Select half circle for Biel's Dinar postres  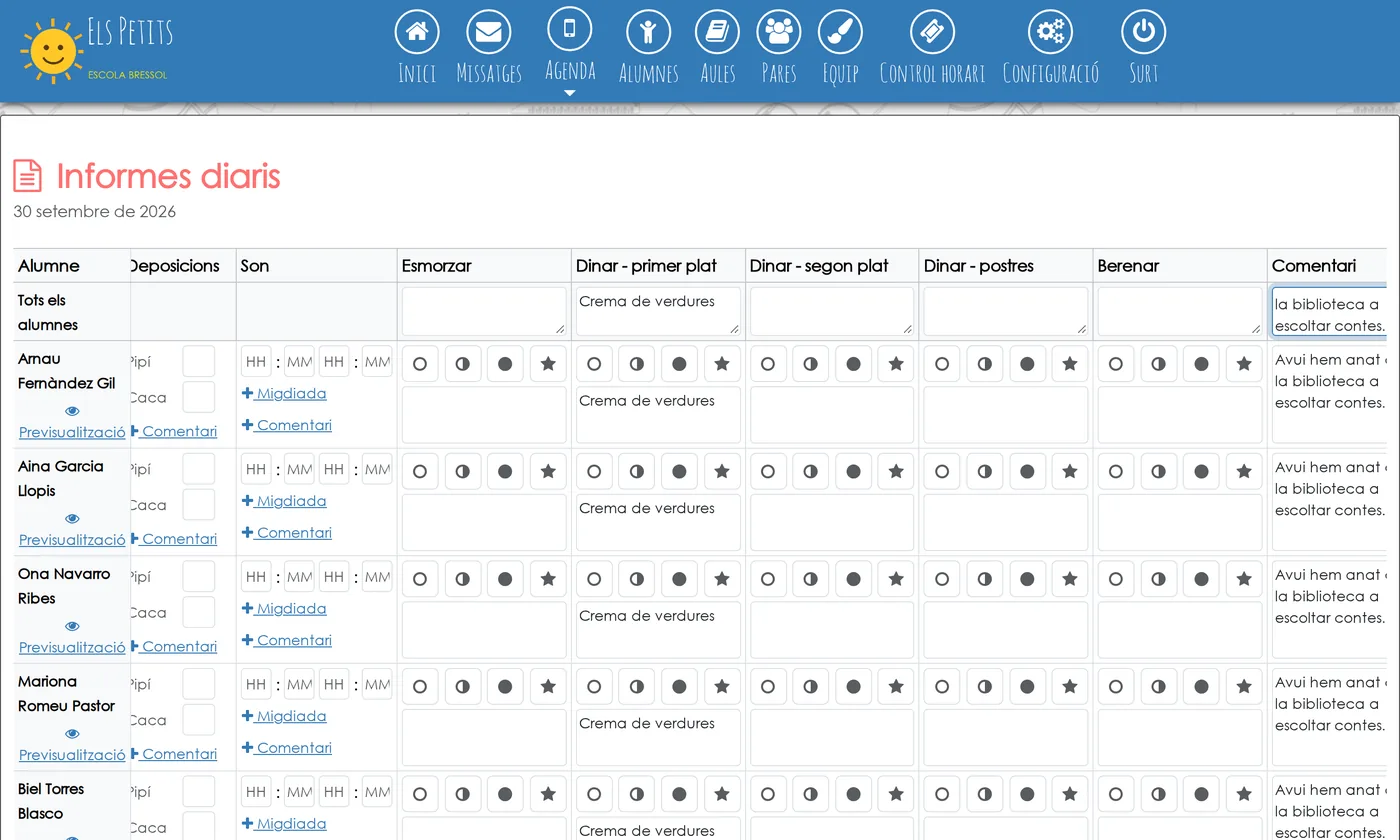[985, 794]
